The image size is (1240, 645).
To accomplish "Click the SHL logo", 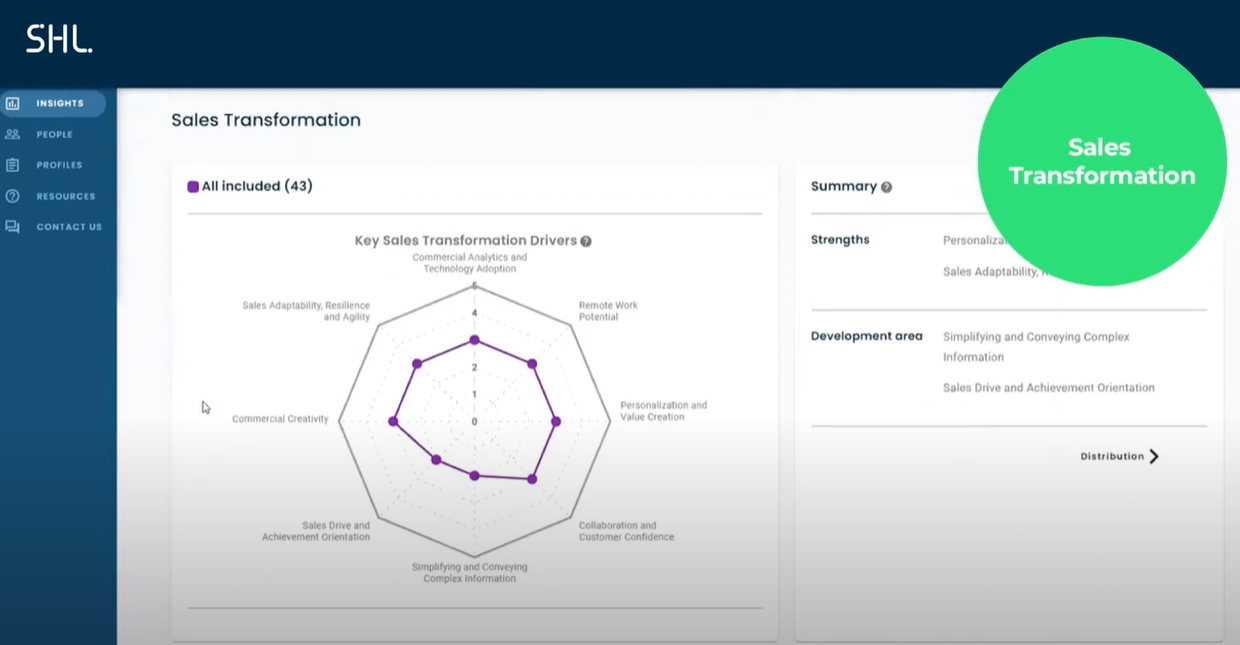I will [57, 39].
